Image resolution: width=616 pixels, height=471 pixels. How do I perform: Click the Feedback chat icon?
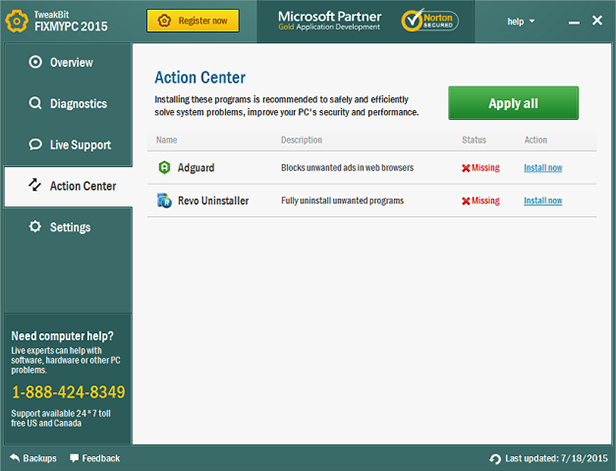tap(74, 458)
